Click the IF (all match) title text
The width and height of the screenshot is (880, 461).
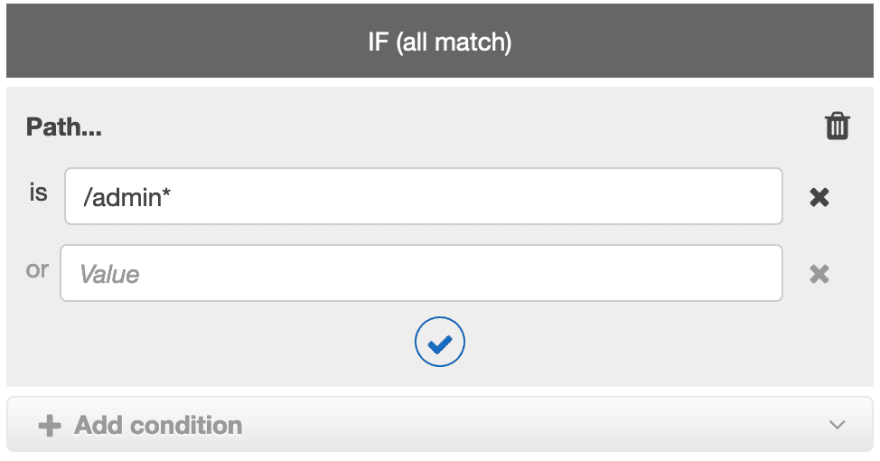coord(439,42)
